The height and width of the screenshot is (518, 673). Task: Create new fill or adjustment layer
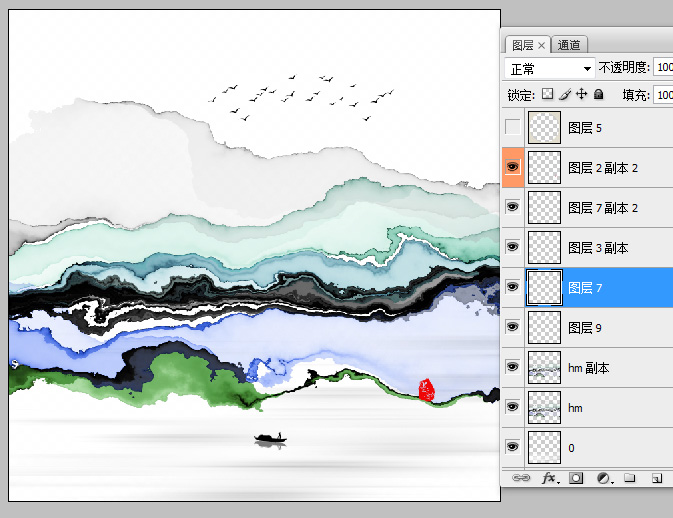pyautogui.click(x=604, y=478)
